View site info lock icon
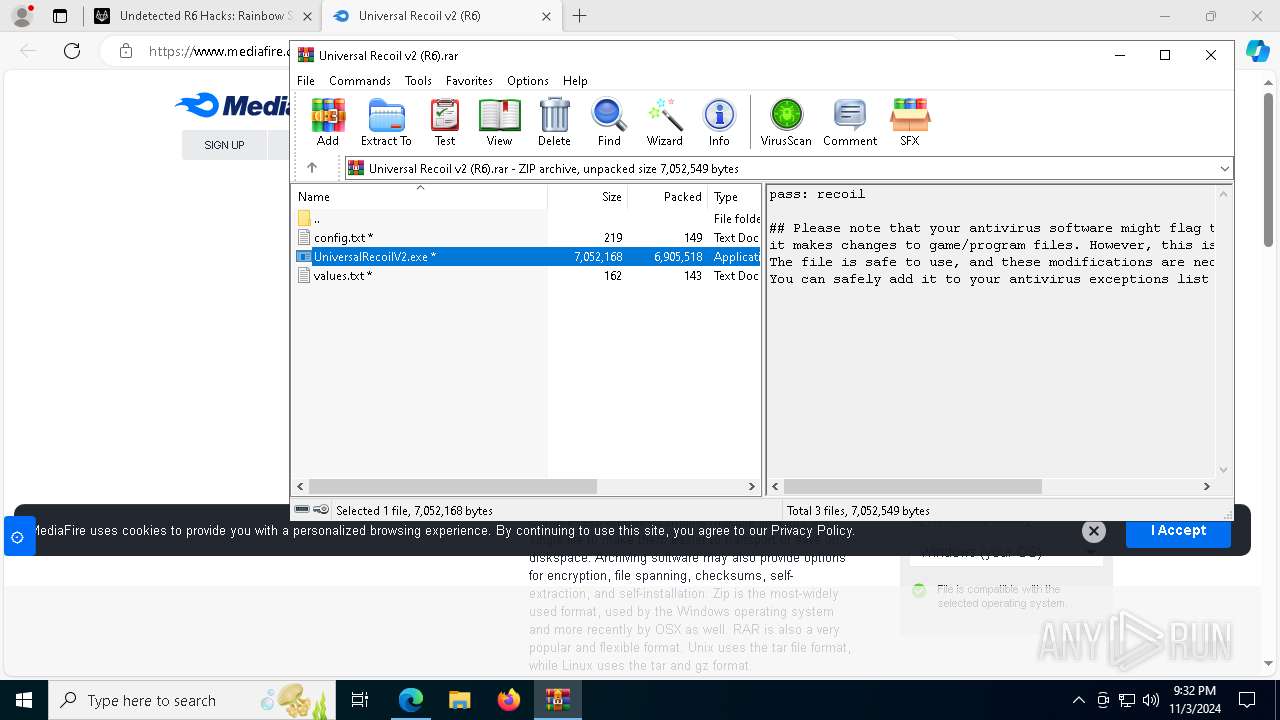This screenshot has height=720, width=1280. [126, 51]
